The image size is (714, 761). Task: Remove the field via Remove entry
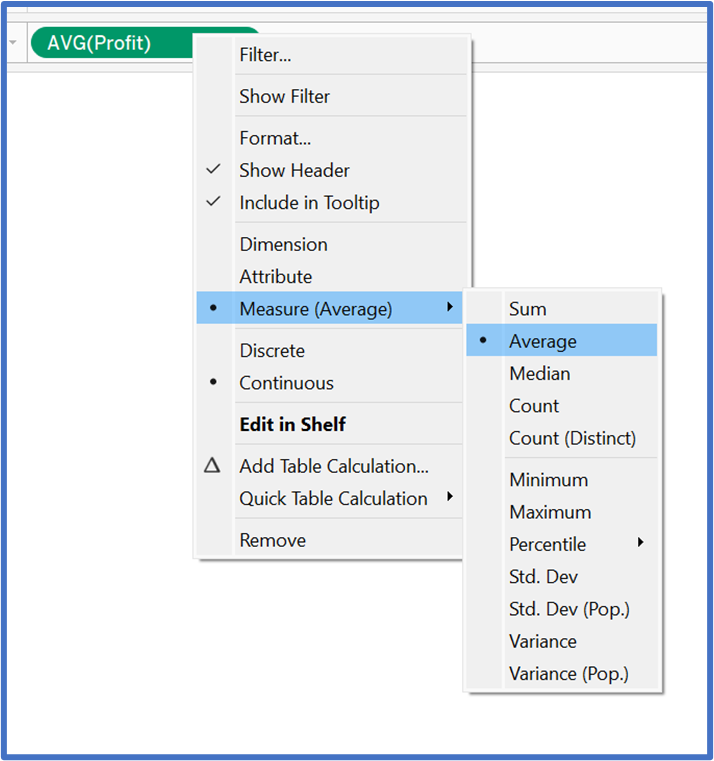tap(272, 540)
